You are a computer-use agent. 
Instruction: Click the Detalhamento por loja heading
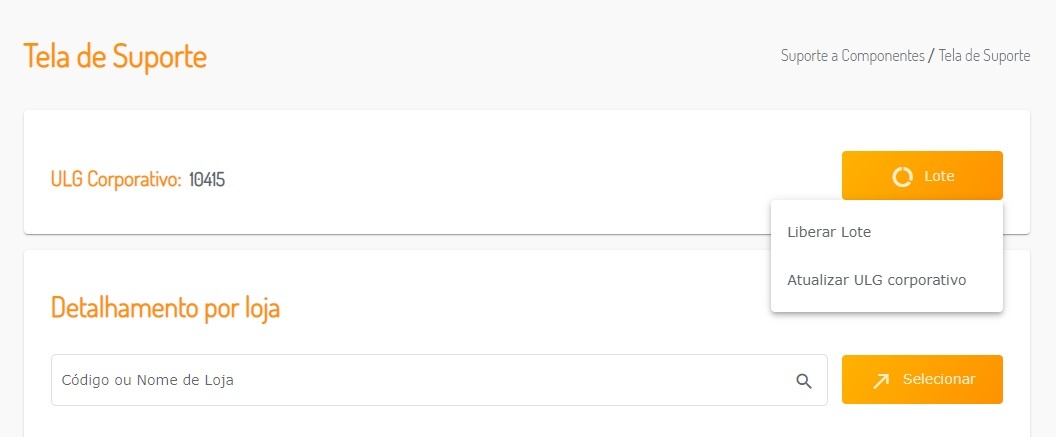(x=165, y=308)
